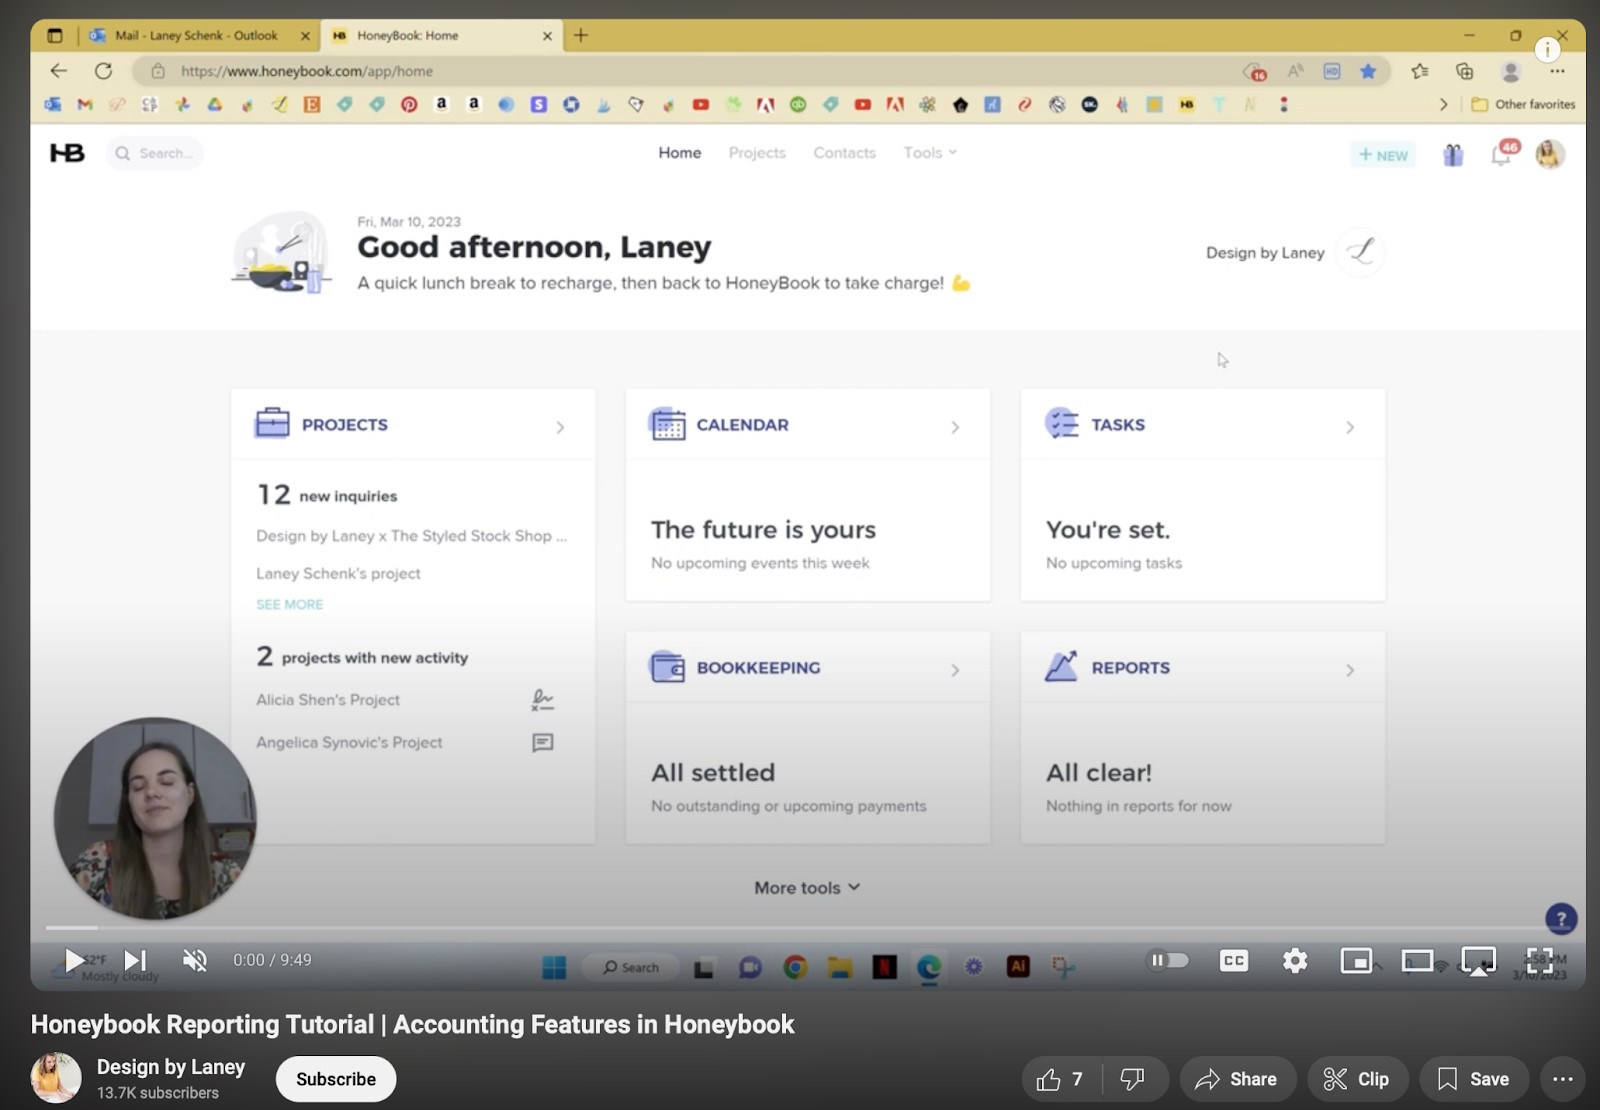The height and width of the screenshot is (1110, 1600).
Task: Click the browser address bar URL
Action: [x=307, y=71]
